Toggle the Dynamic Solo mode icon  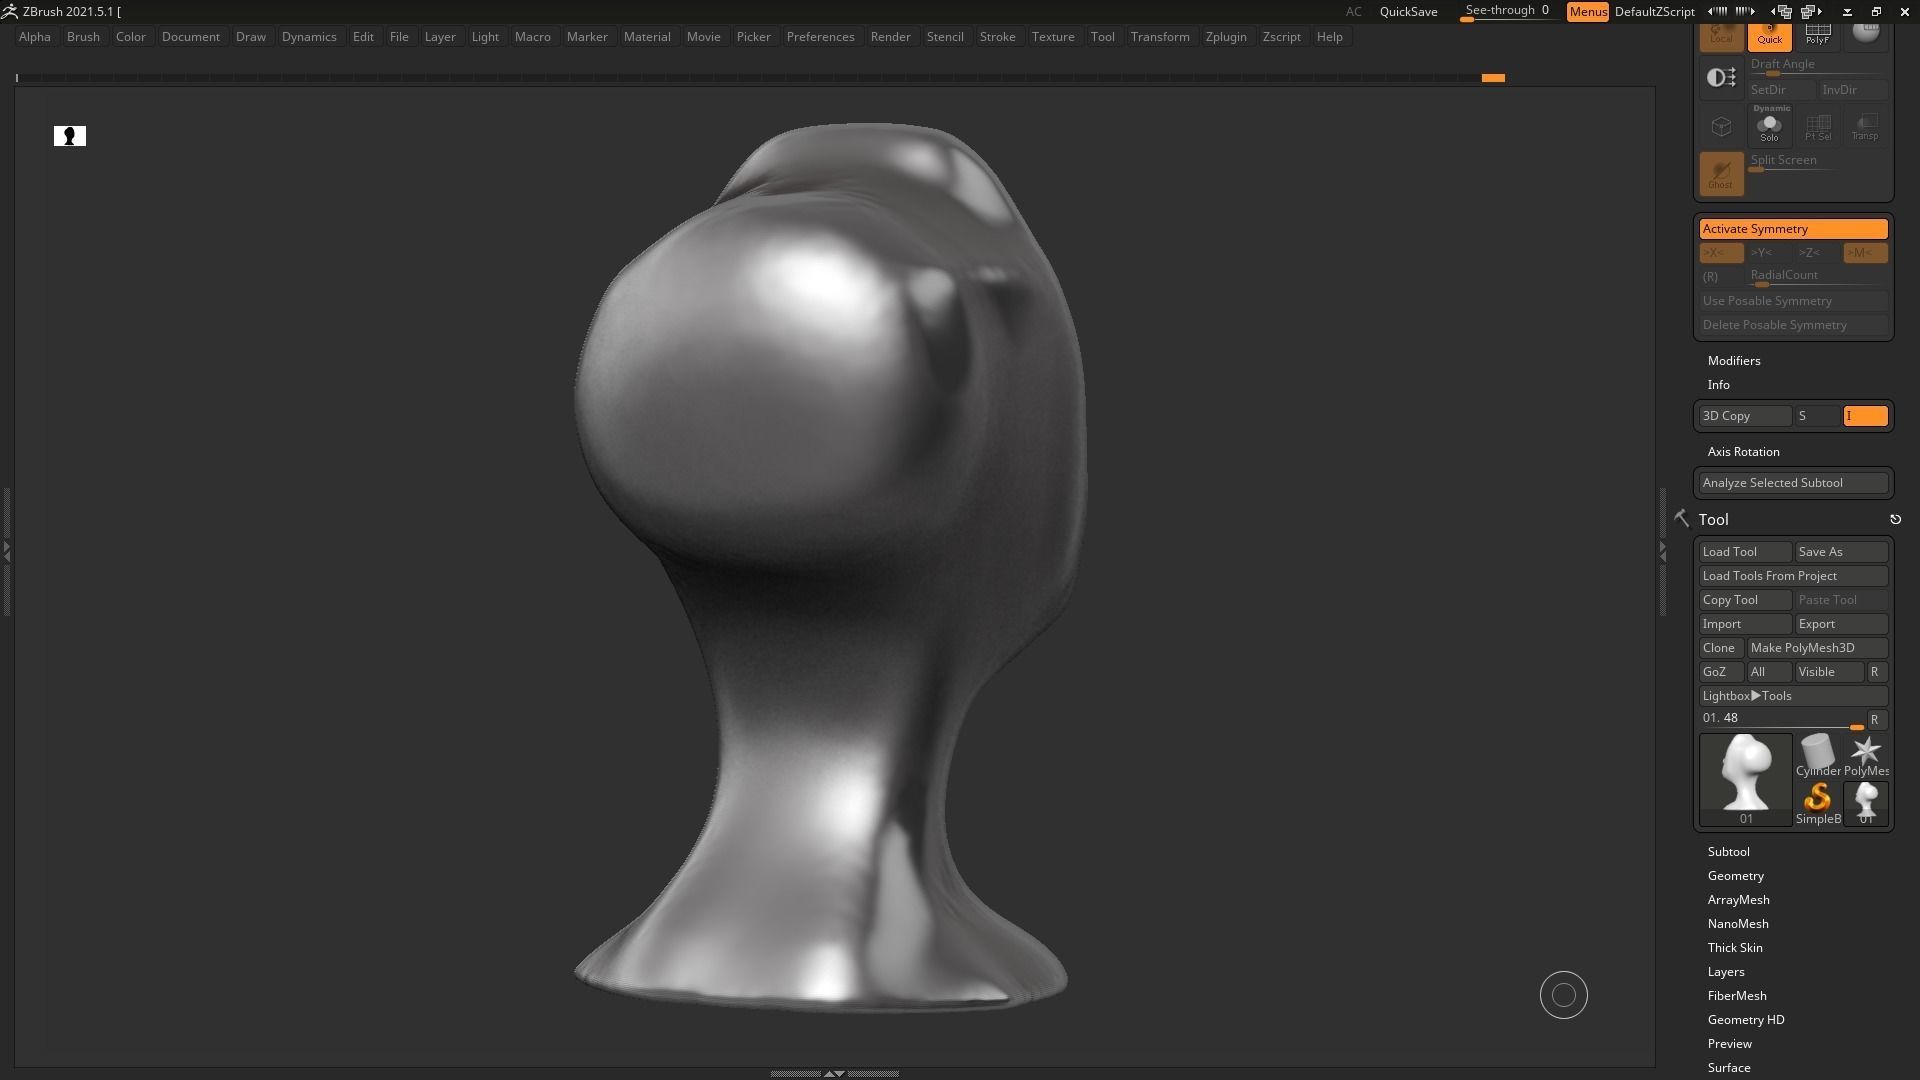[1769, 125]
